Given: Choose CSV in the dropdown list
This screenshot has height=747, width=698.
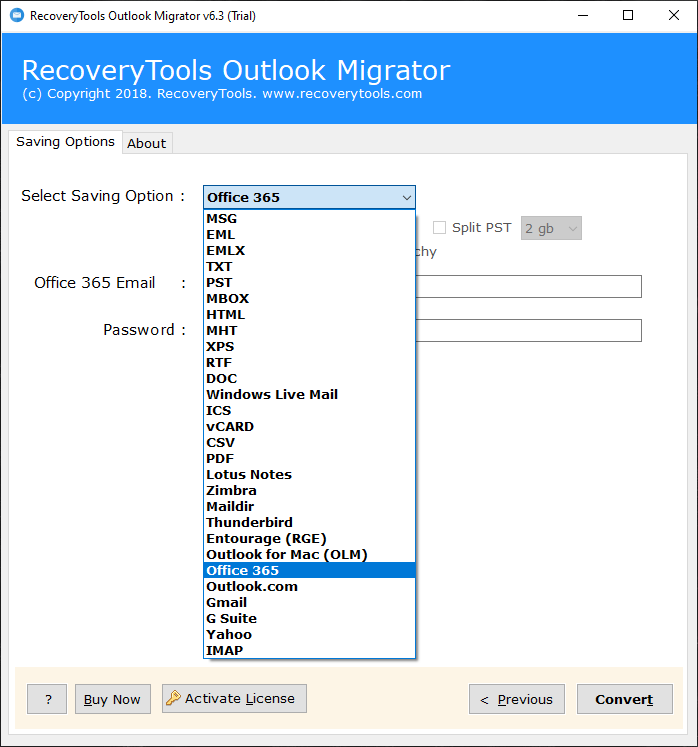Looking at the screenshot, I should [309, 443].
